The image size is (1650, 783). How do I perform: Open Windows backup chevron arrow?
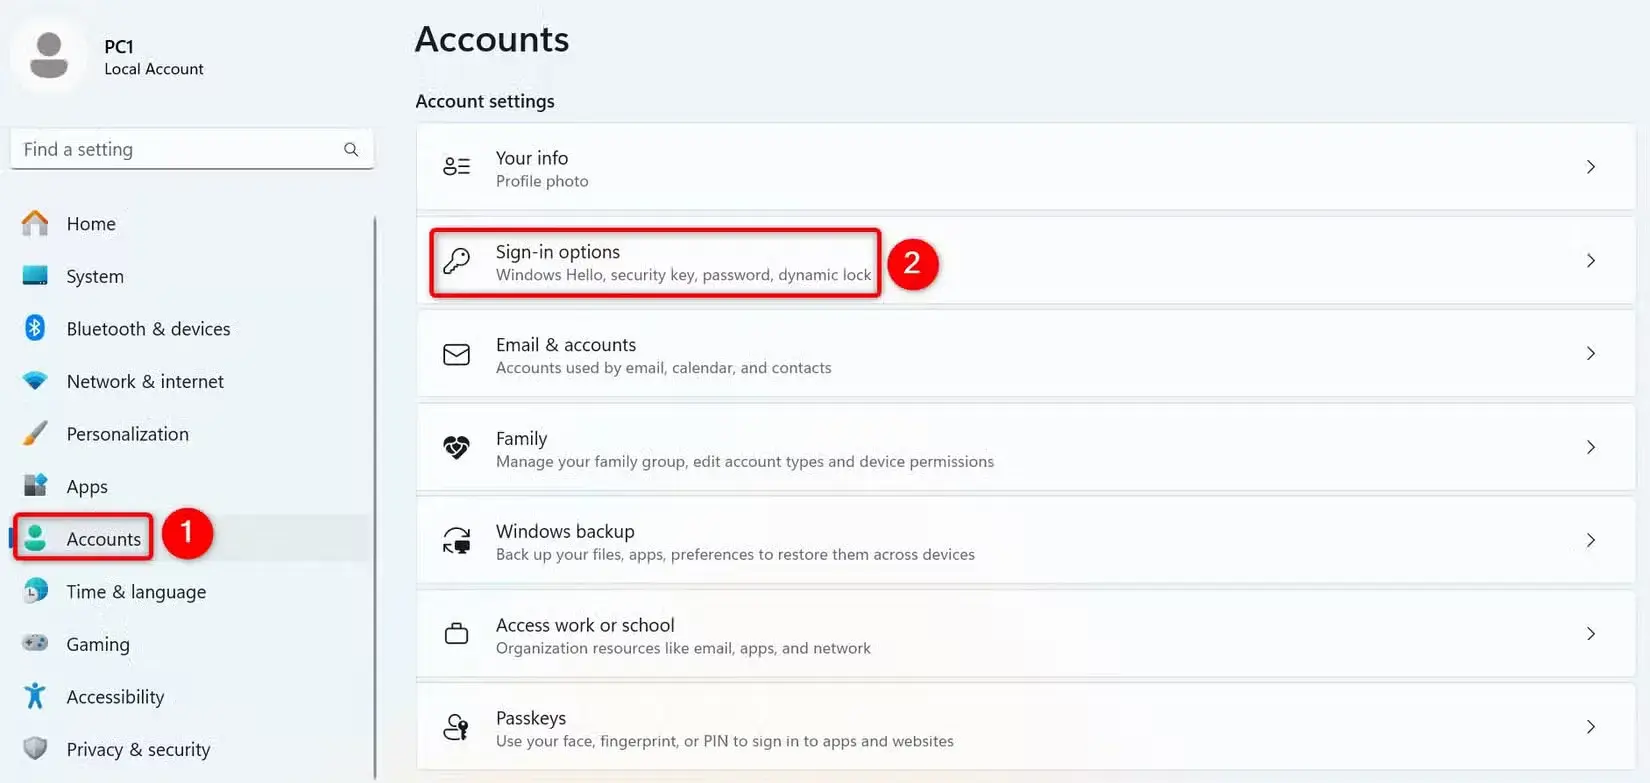tap(1590, 541)
